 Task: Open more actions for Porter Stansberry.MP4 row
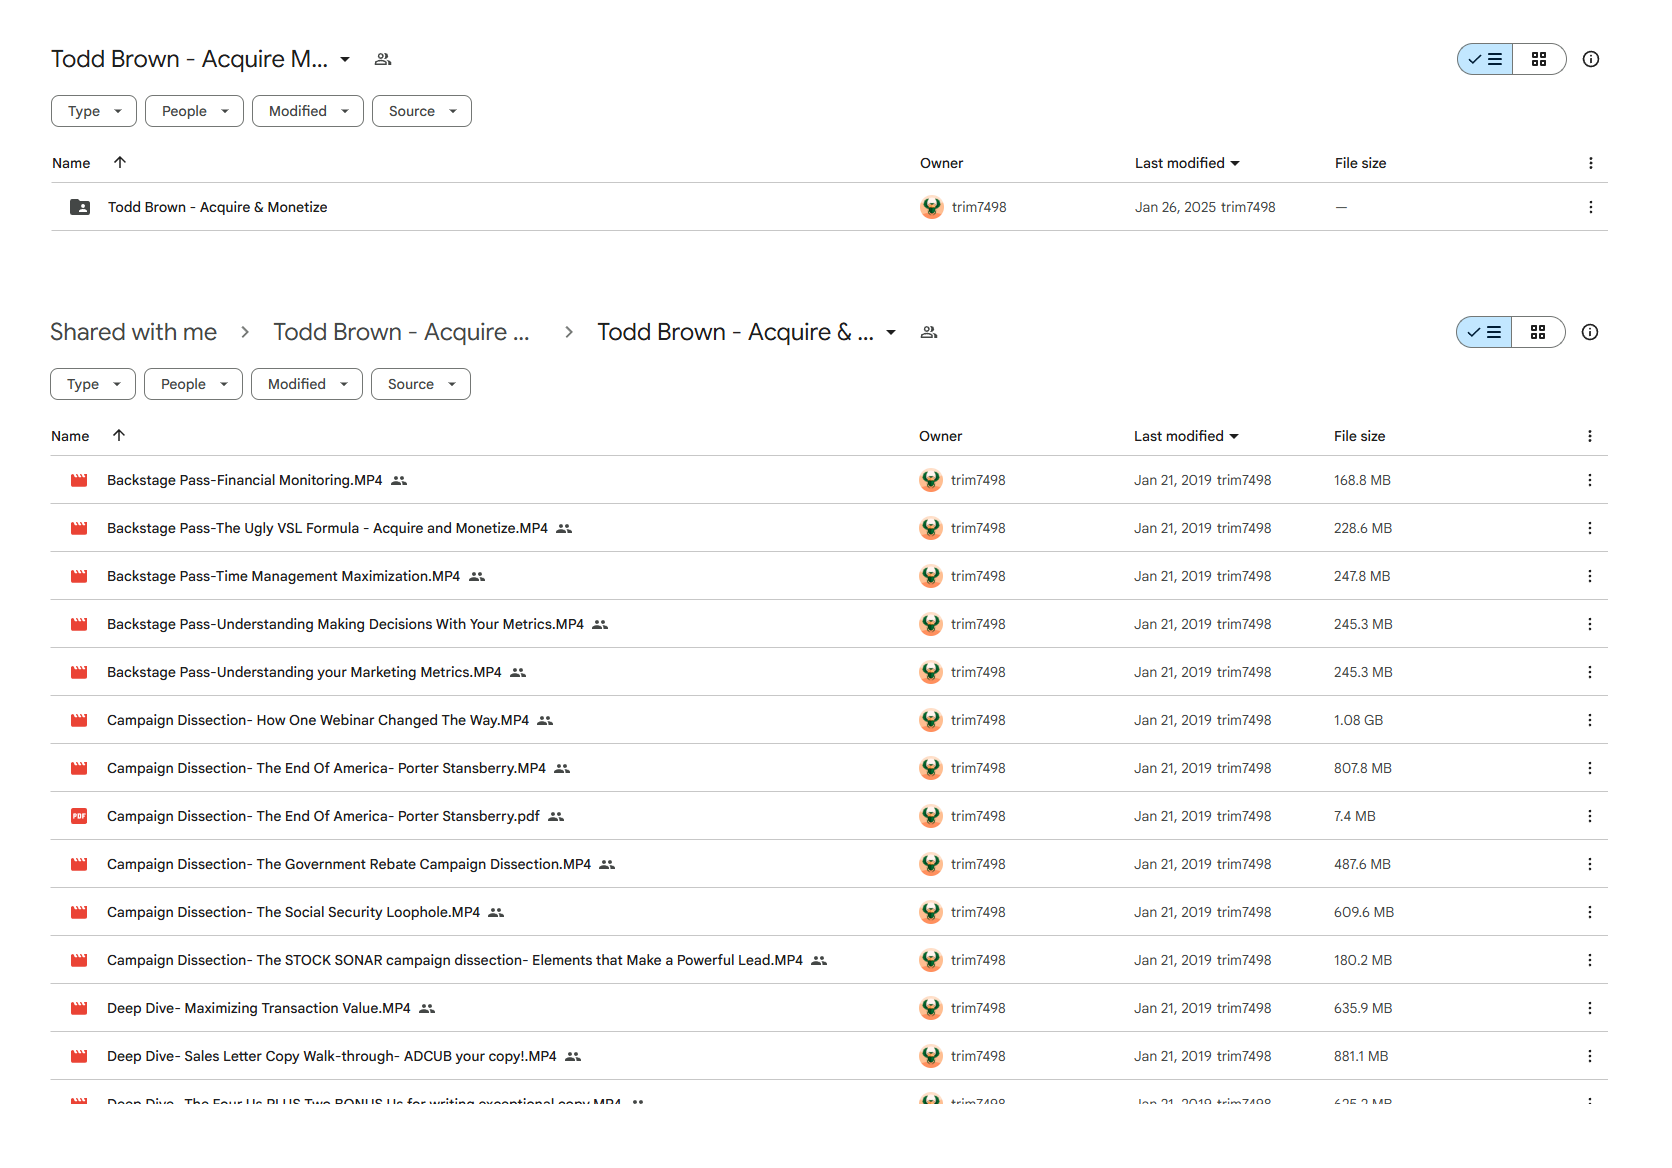pos(1589,768)
